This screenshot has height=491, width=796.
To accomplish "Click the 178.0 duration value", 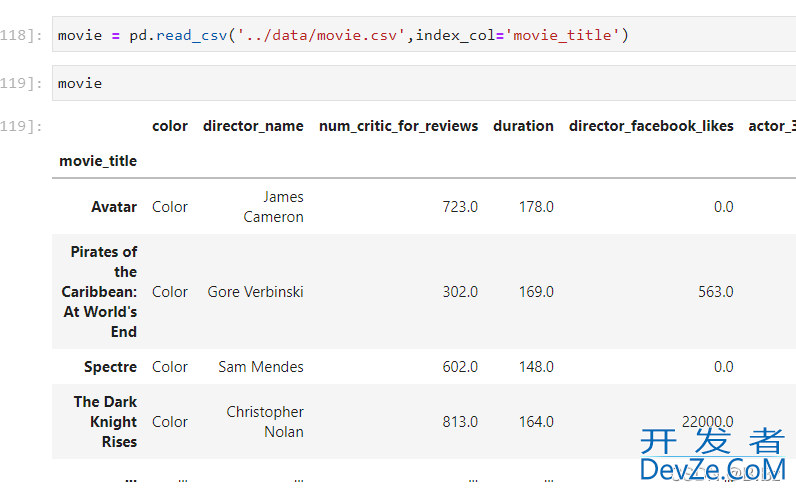I will (536, 207).
